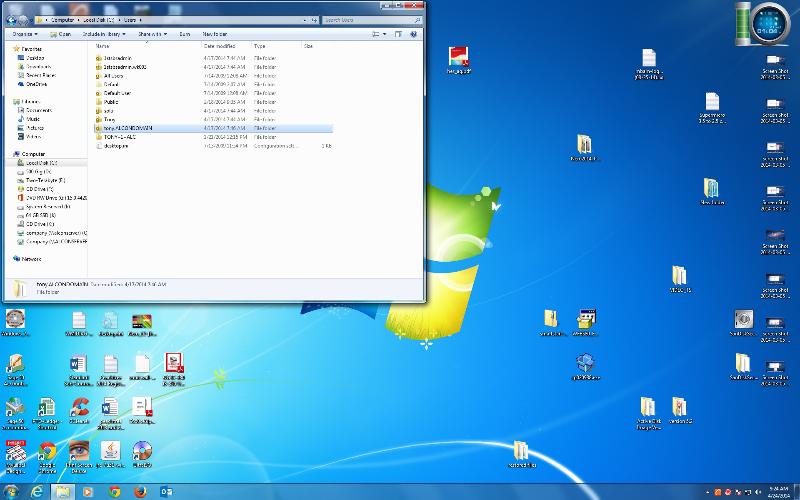Click Computer in the address bar breadcrumb
The height and width of the screenshot is (500, 800).
(x=62, y=20)
